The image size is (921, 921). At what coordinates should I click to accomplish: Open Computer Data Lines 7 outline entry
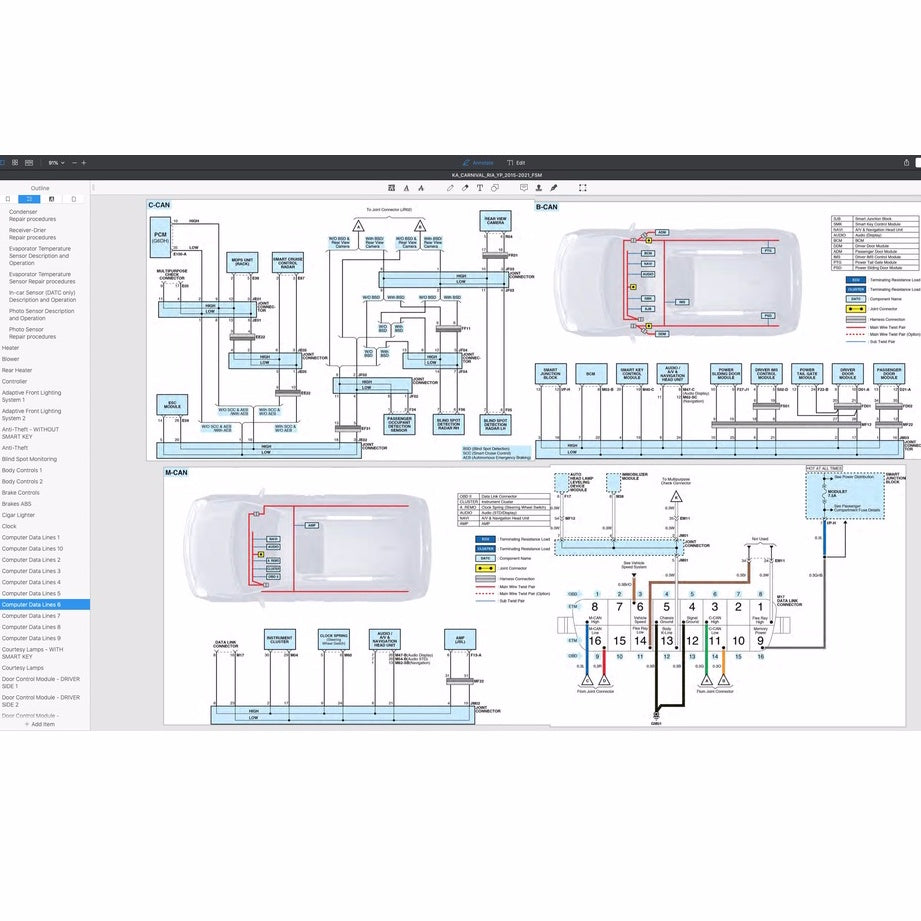(31, 616)
